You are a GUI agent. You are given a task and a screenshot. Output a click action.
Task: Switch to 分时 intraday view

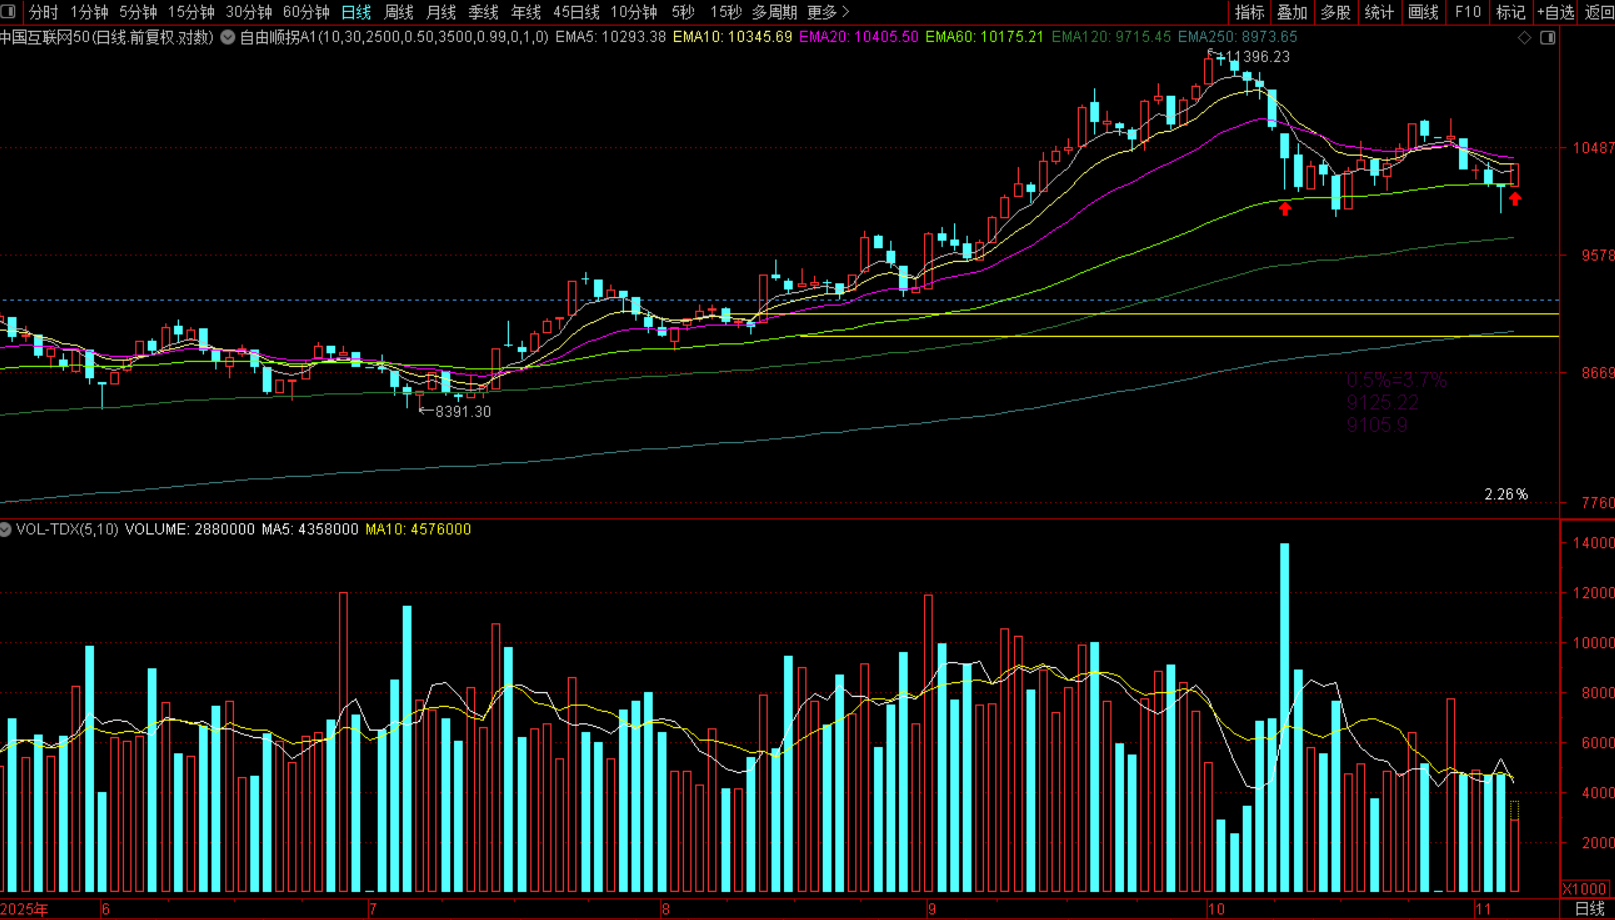[43, 12]
